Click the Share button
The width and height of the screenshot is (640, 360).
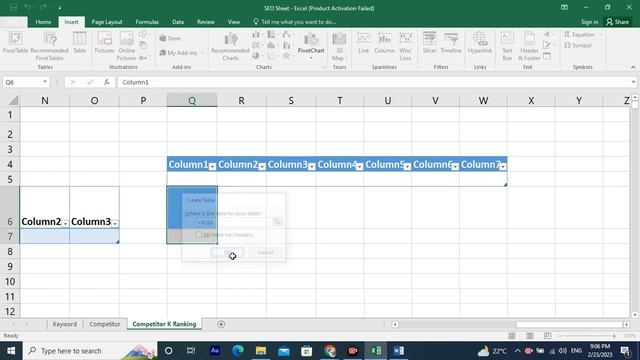tap(618, 22)
